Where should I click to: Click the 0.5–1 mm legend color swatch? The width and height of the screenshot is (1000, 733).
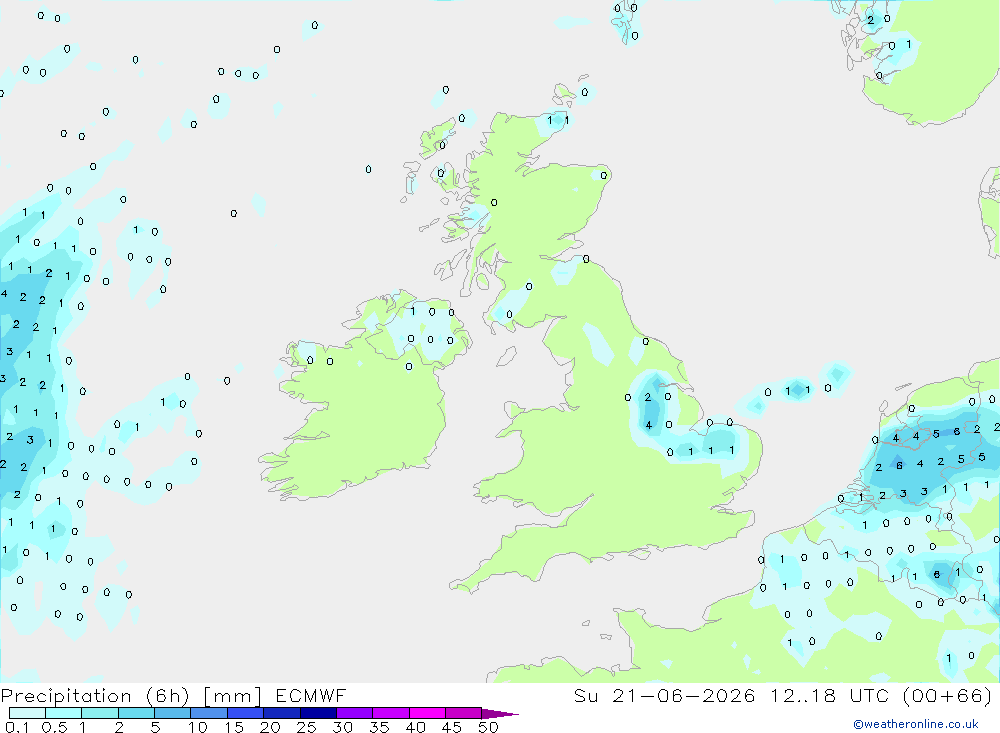pyautogui.click(x=64, y=713)
